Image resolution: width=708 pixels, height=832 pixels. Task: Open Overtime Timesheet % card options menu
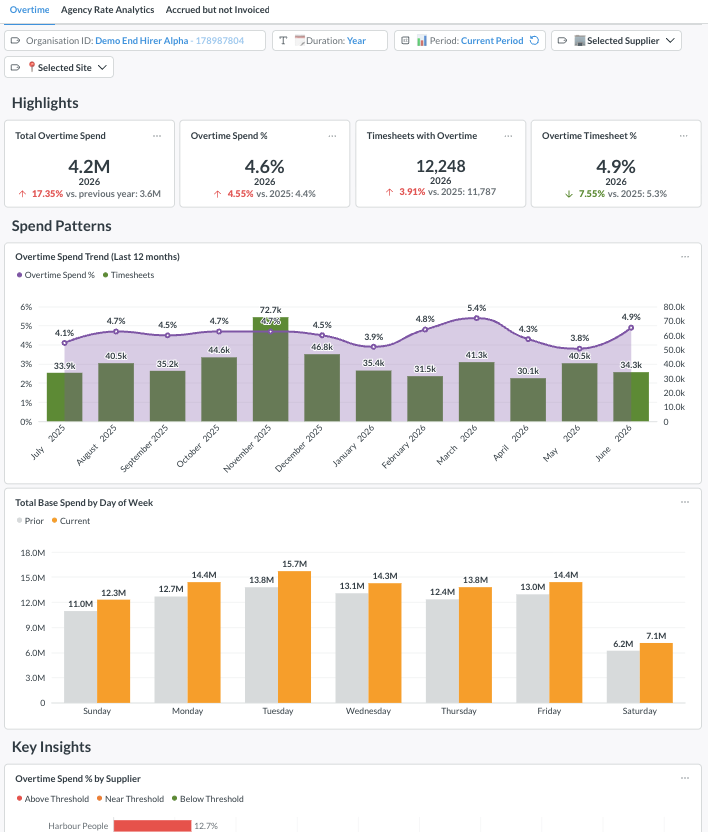pyautogui.click(x=684, y=136)
